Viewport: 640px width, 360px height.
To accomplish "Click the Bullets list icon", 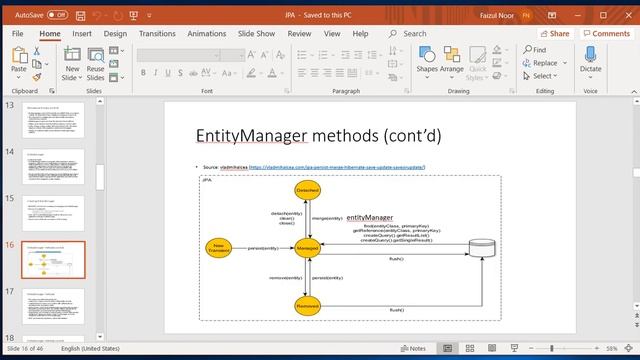I will pos(302,55).
